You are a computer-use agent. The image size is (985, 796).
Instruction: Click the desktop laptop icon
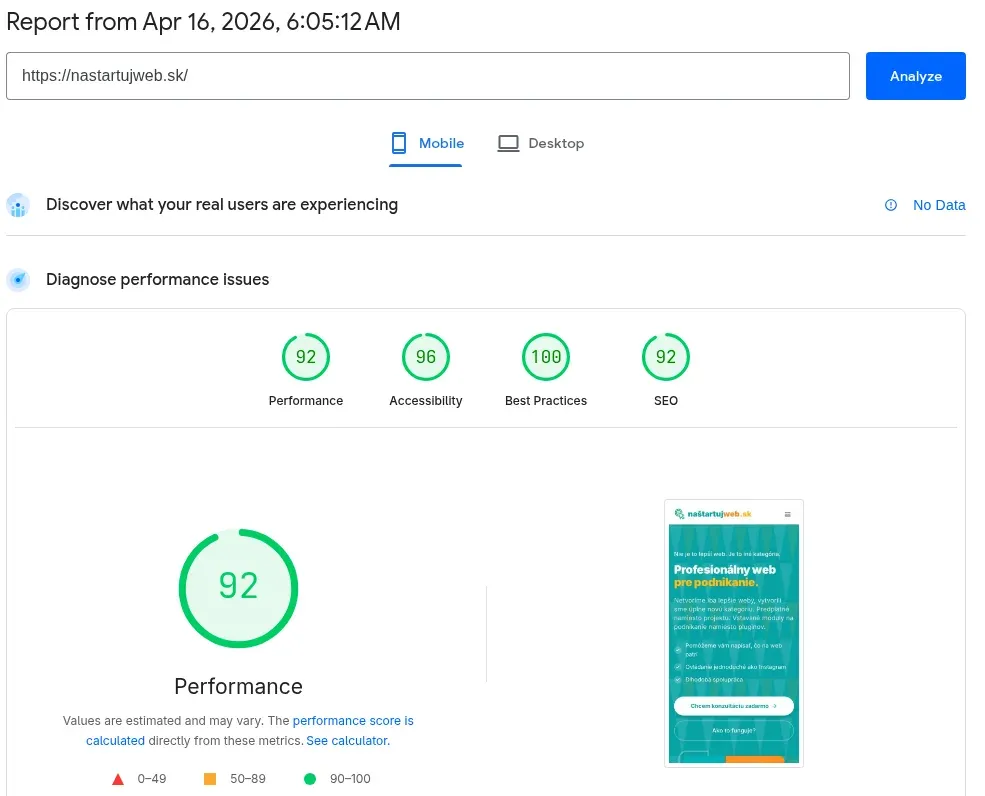(508, 143)
